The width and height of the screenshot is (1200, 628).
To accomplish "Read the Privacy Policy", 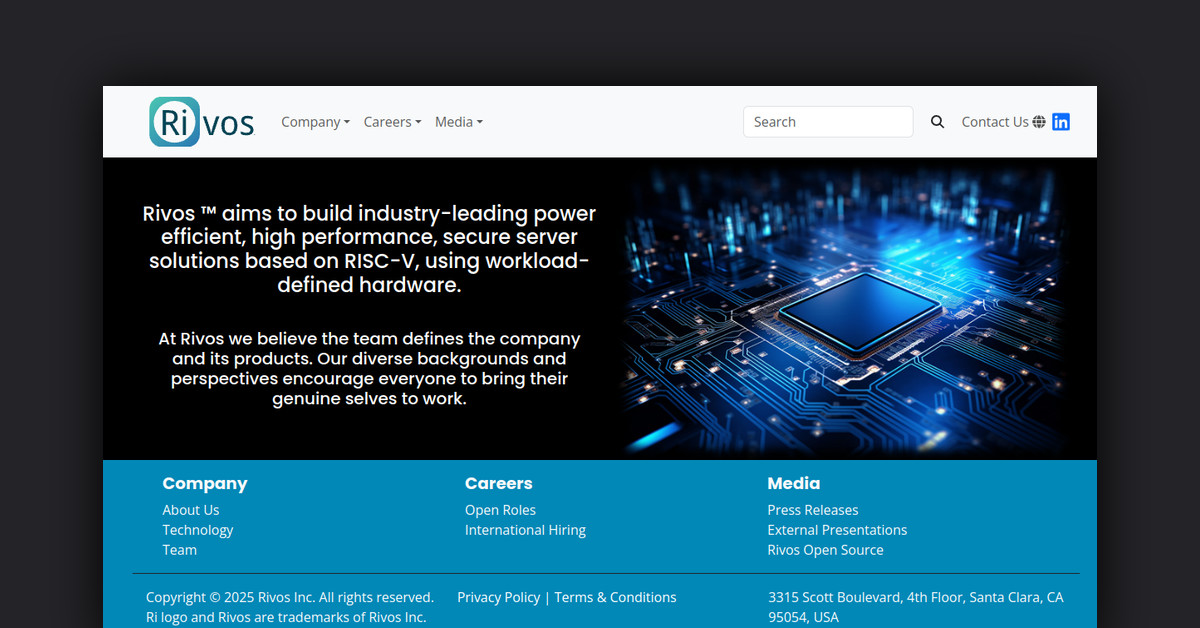I will click(498, 597).
